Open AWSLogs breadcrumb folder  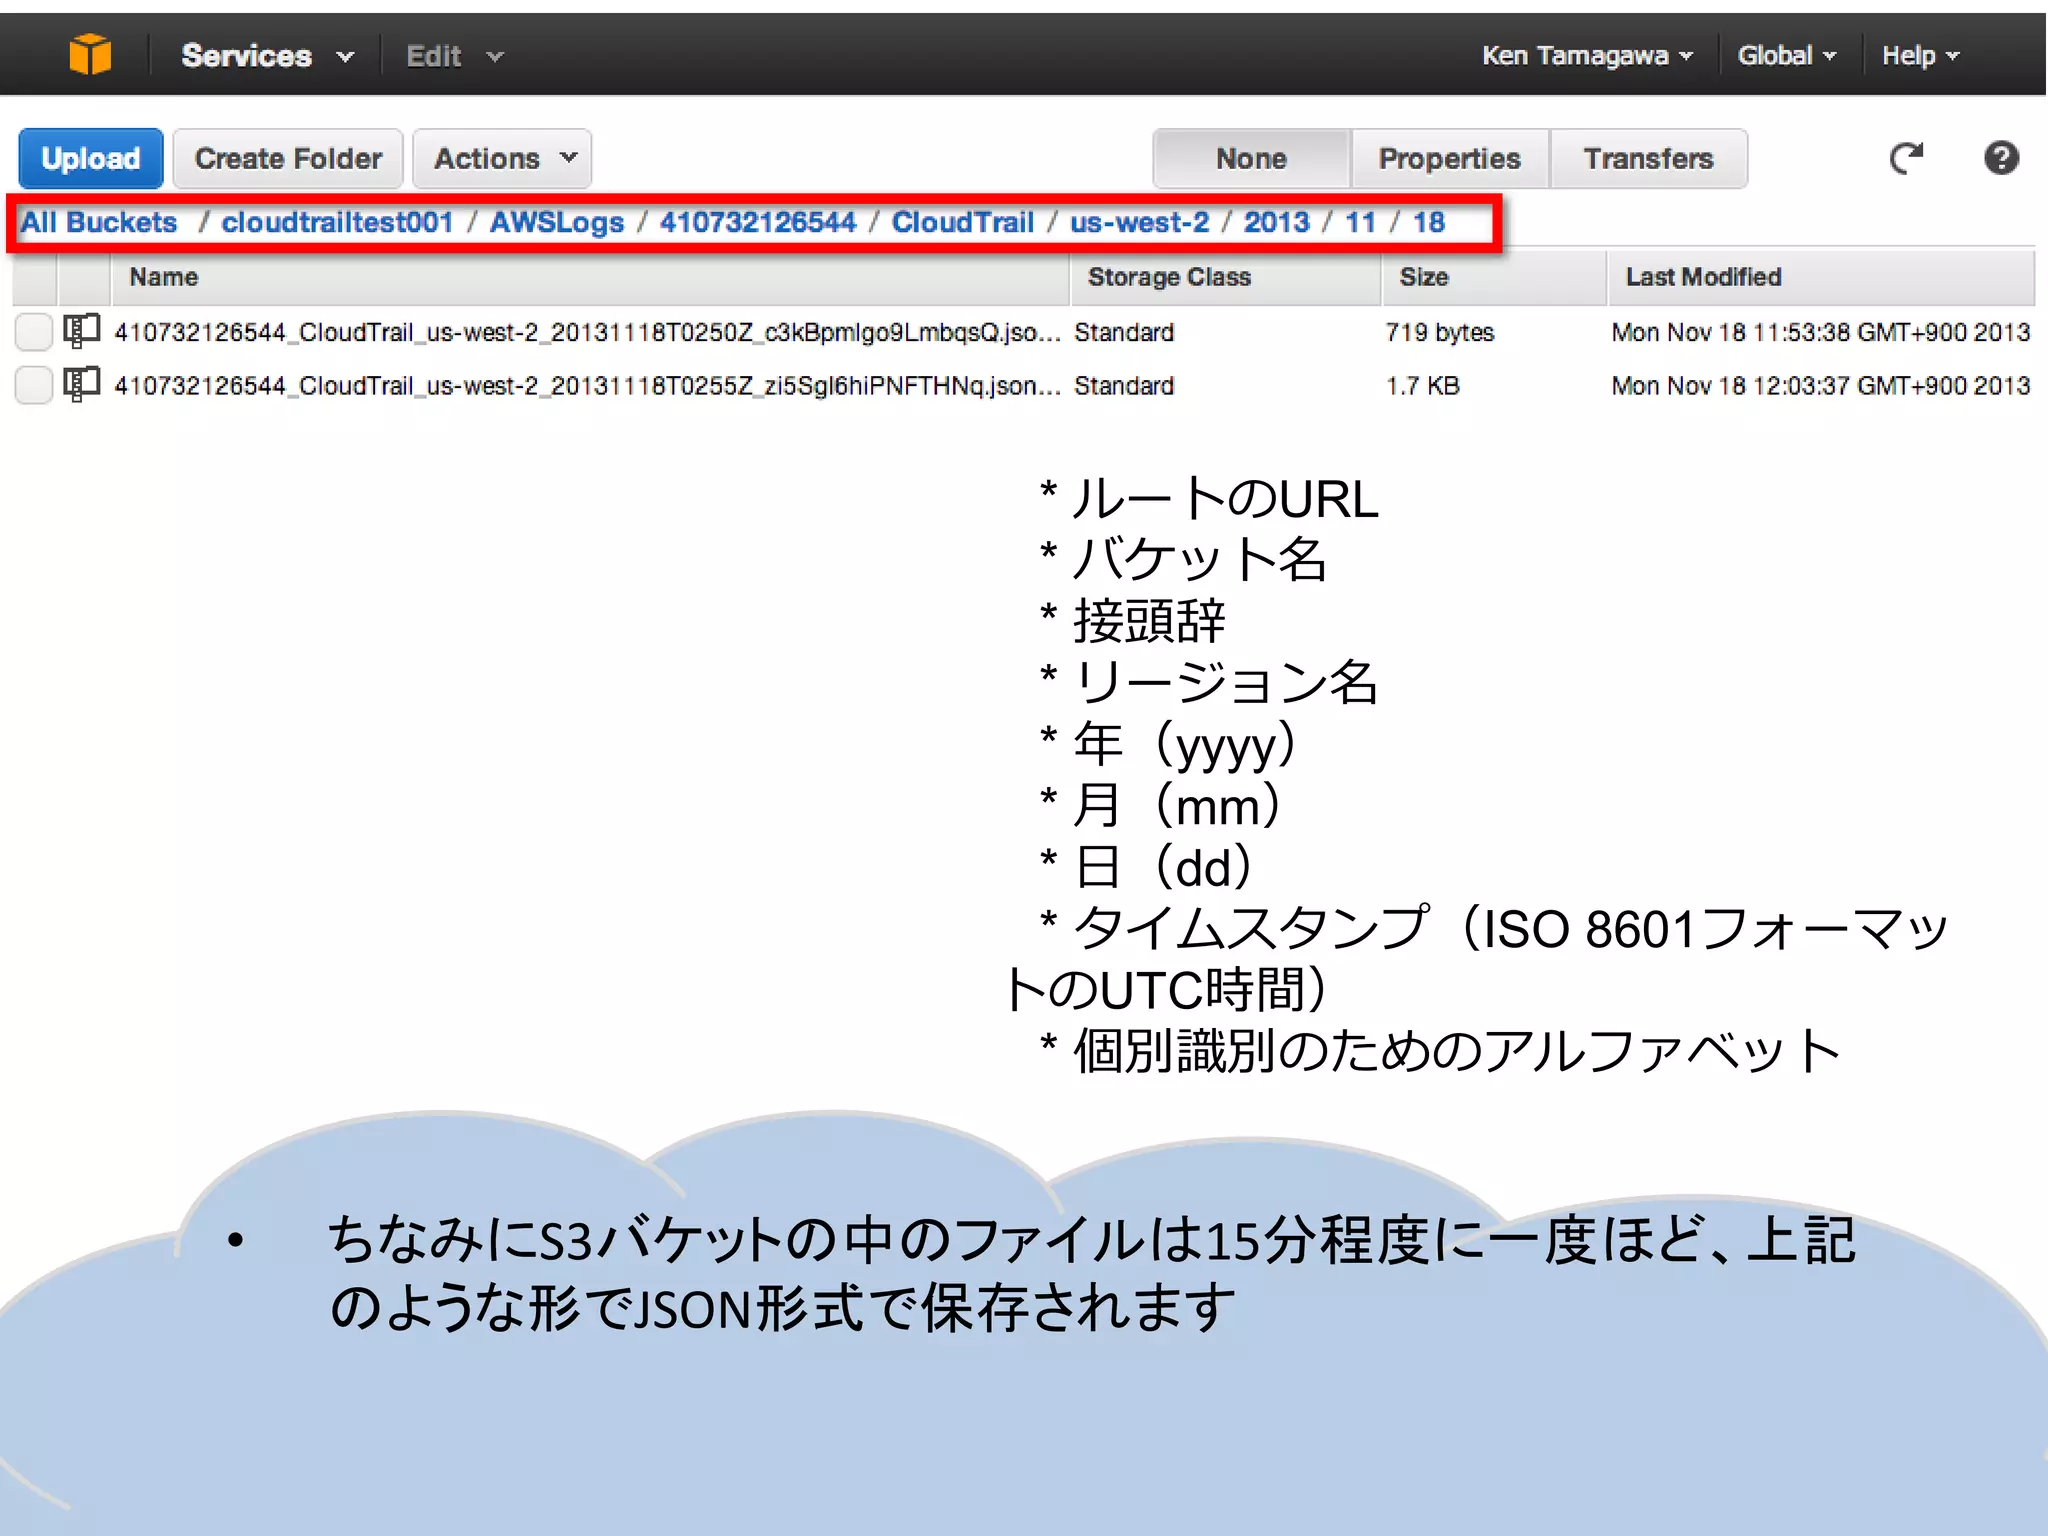(556, 222)
